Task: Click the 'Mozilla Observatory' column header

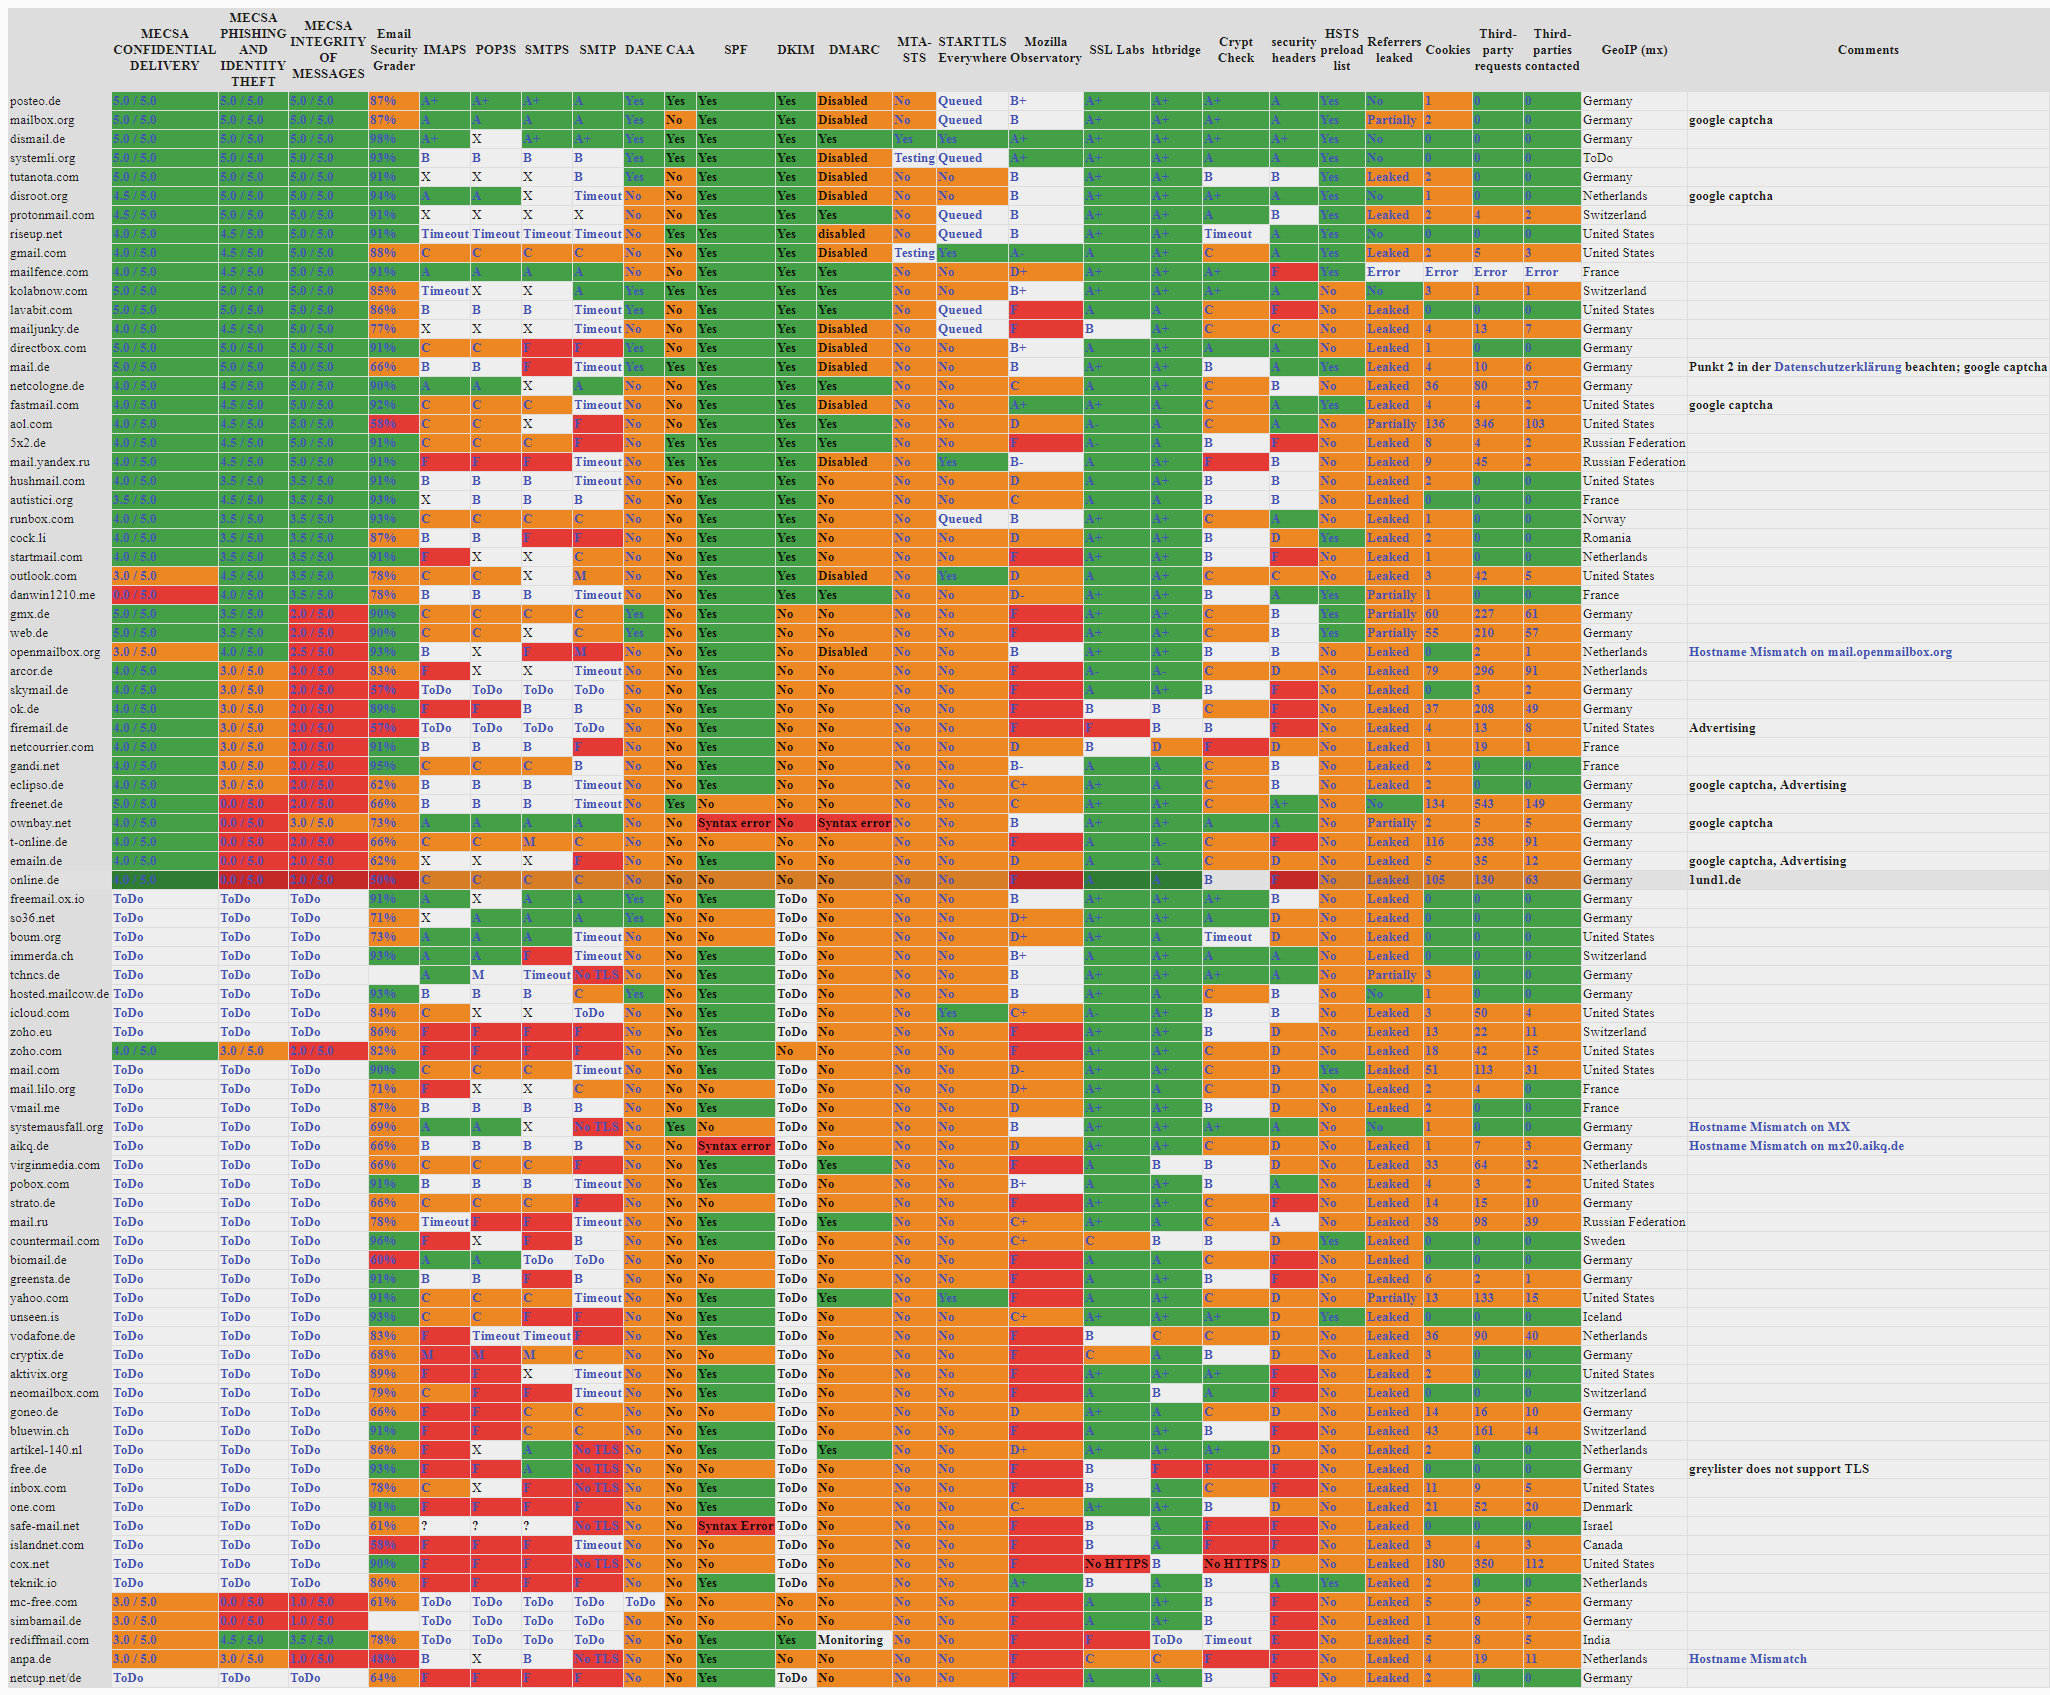Action: 1045,50
